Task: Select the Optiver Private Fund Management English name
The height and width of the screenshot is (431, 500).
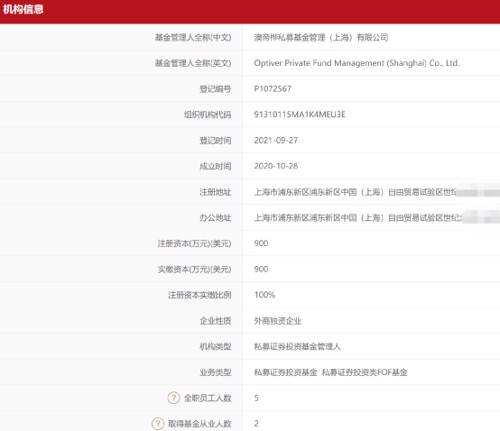Action: 357,63
